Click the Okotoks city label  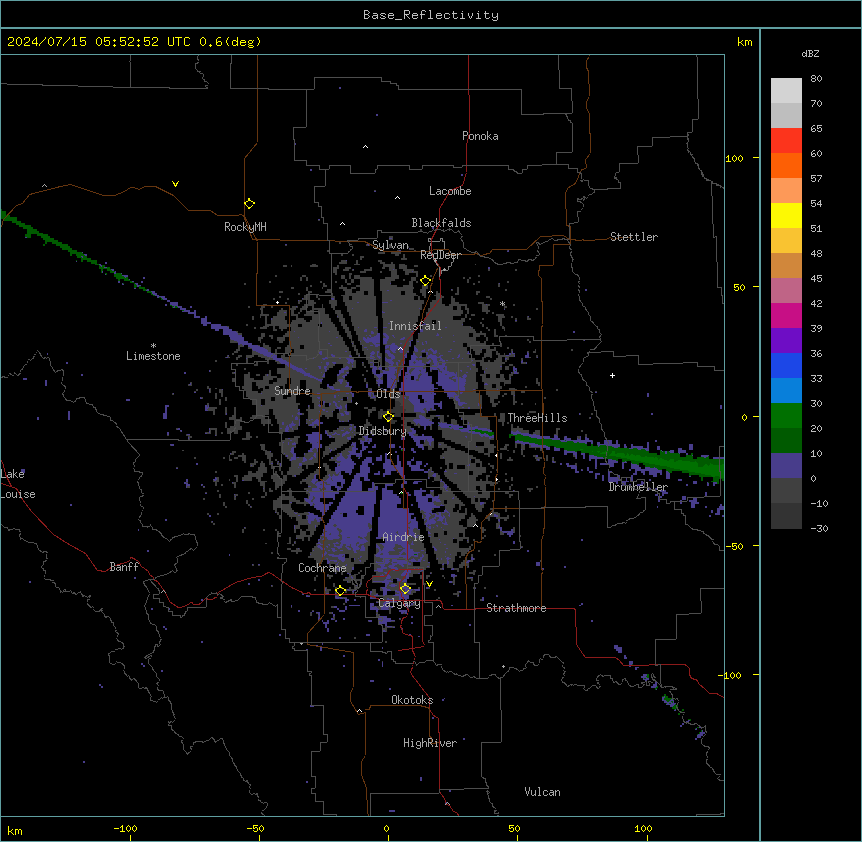[412, 700]
